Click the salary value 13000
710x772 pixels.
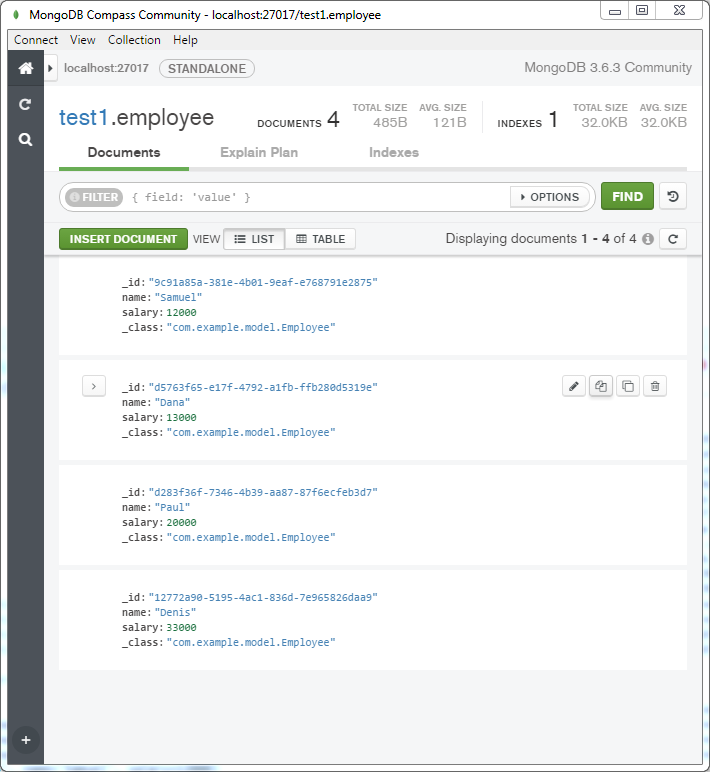(x=181, y=418)
